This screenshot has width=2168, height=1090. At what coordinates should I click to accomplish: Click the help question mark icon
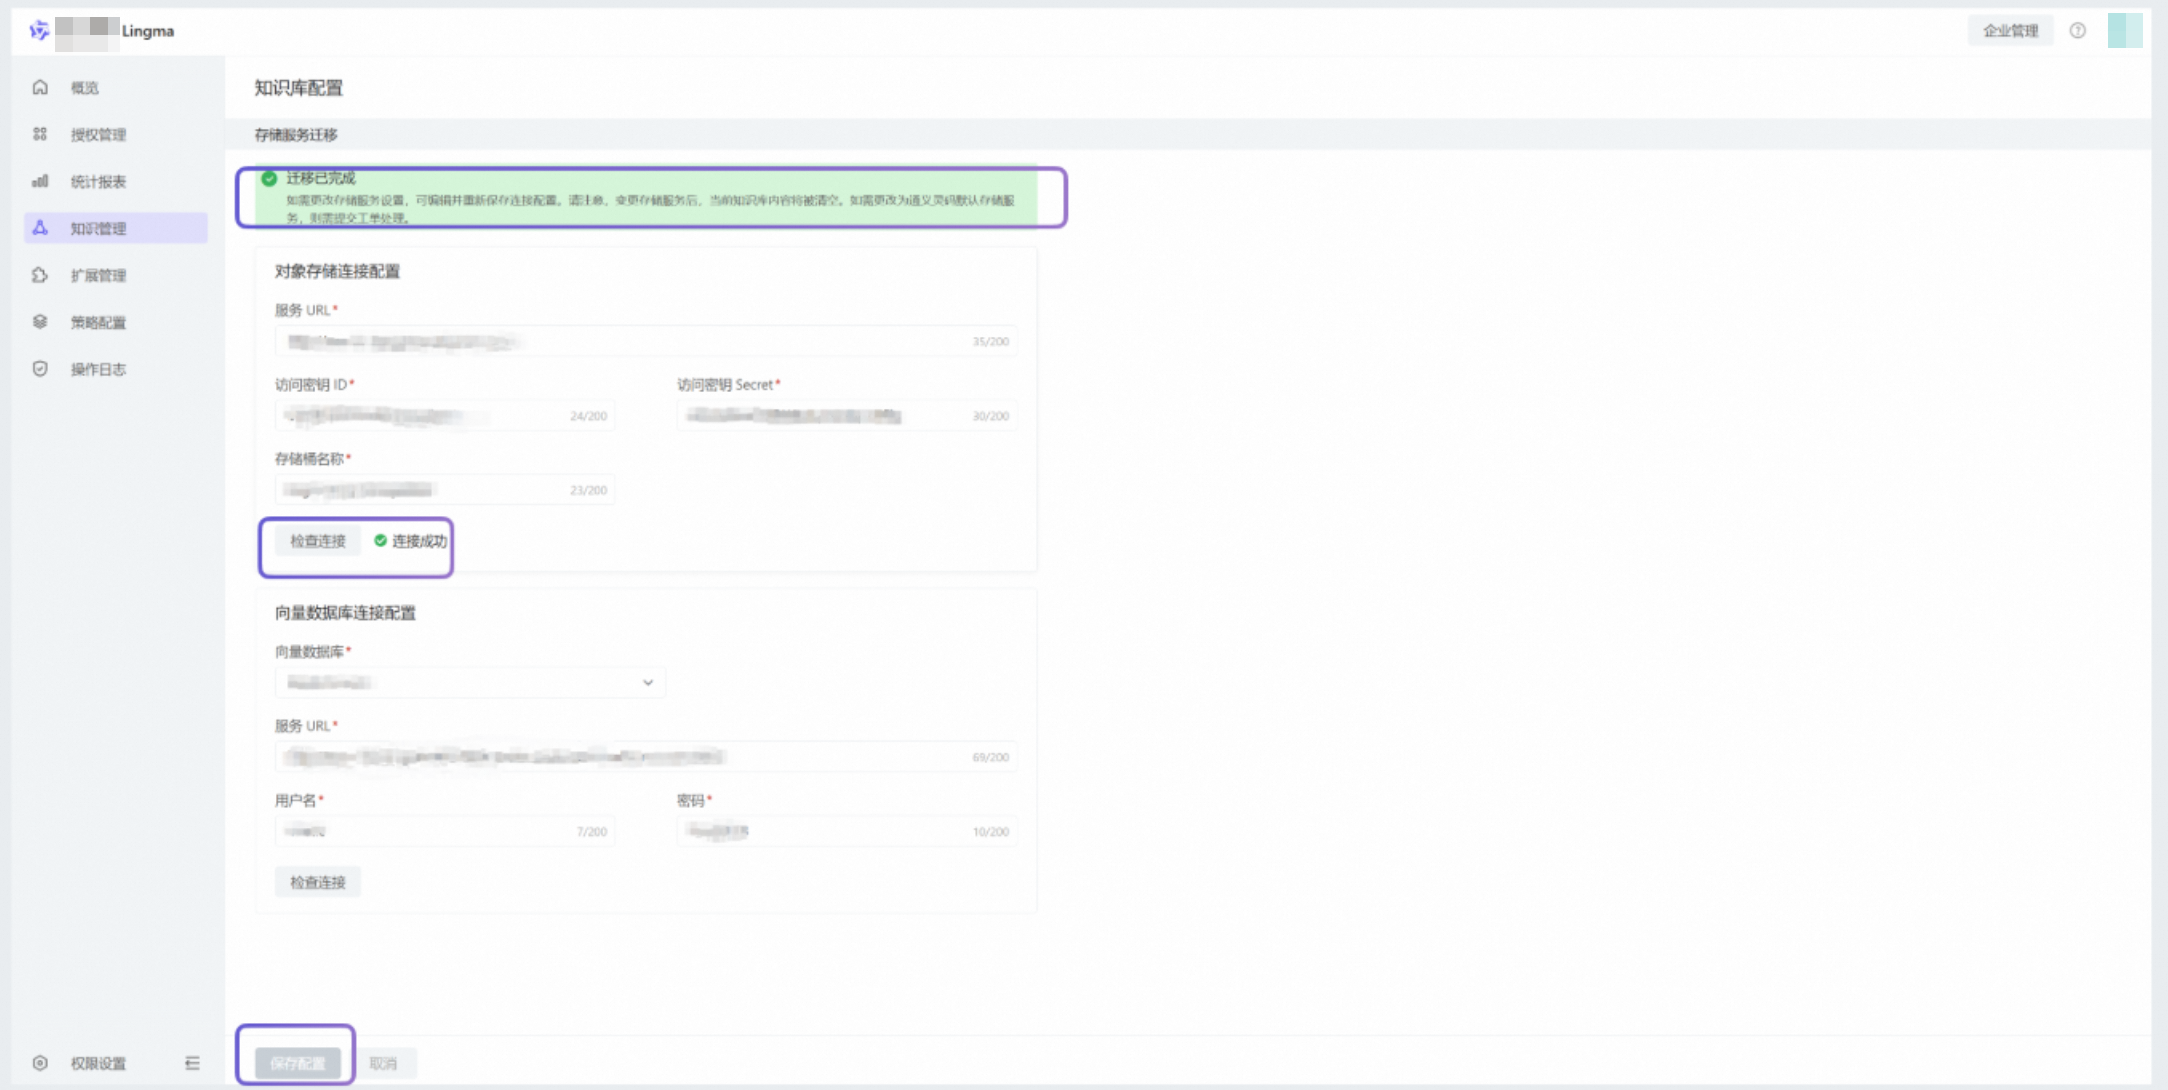pyautogui.click(x=2077, y=31)
